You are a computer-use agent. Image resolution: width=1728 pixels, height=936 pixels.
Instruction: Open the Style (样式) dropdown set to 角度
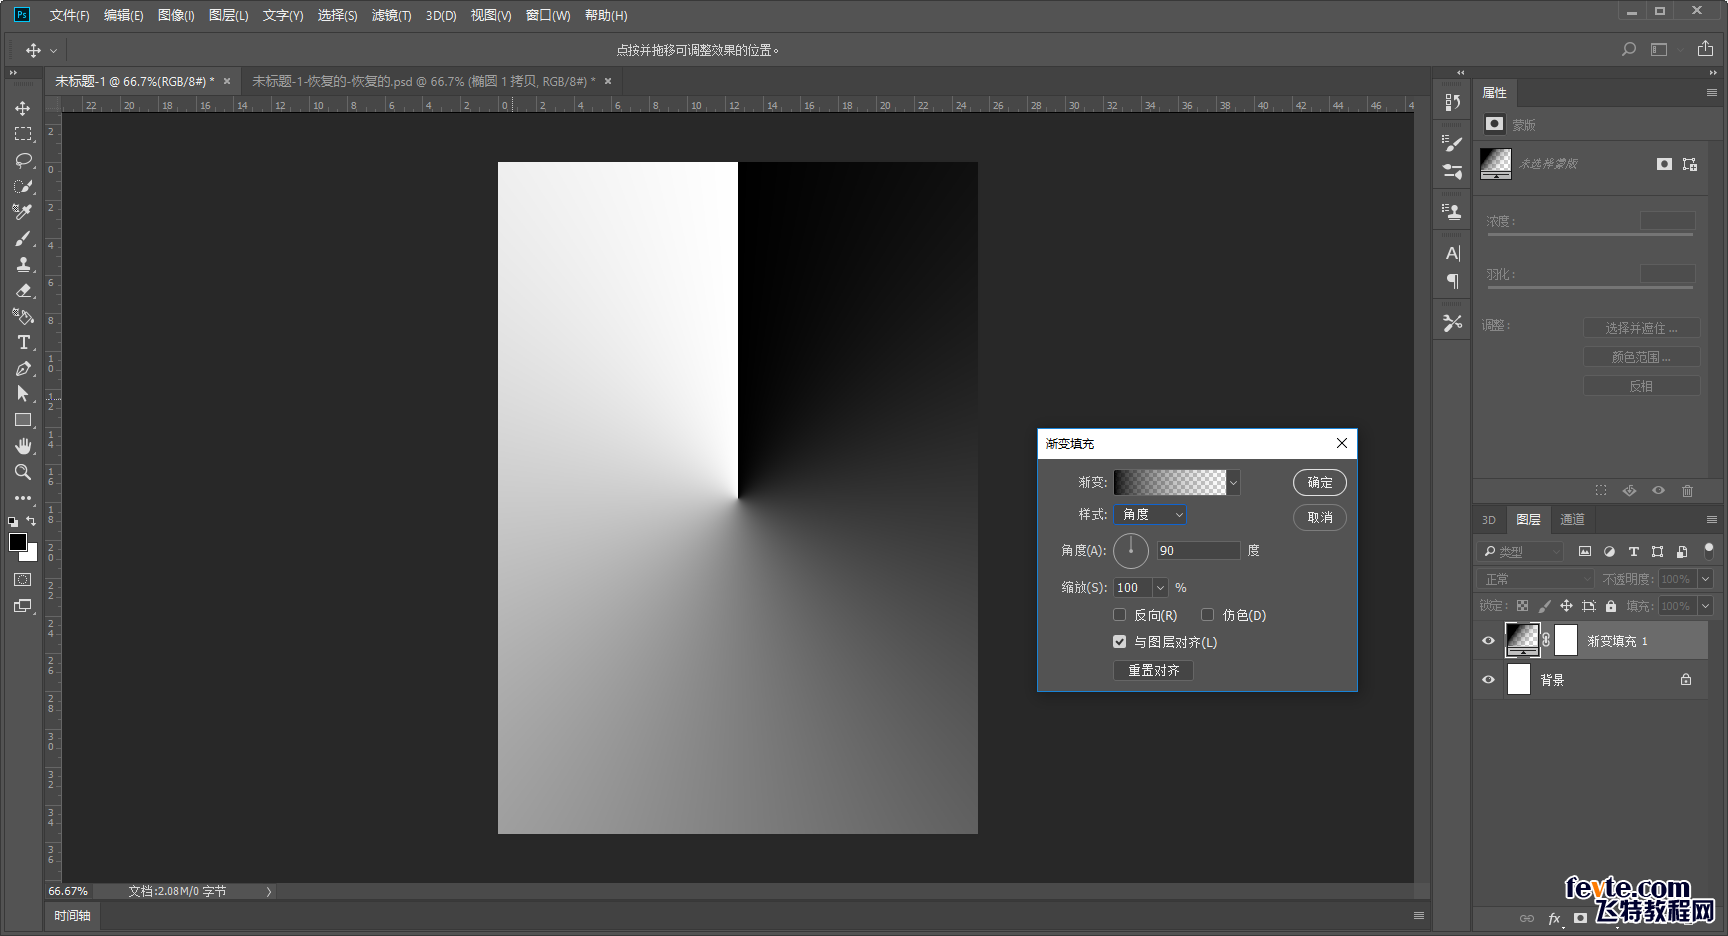(1150, 514)
